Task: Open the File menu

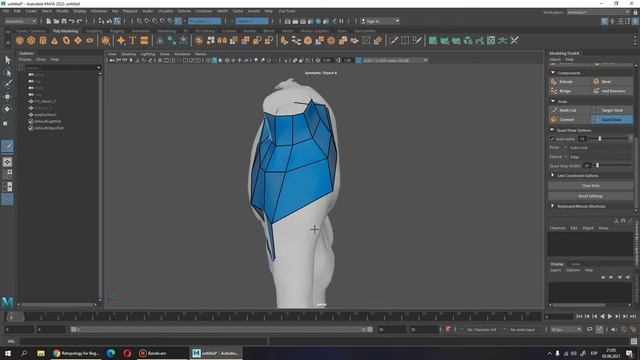Action: 6,11
